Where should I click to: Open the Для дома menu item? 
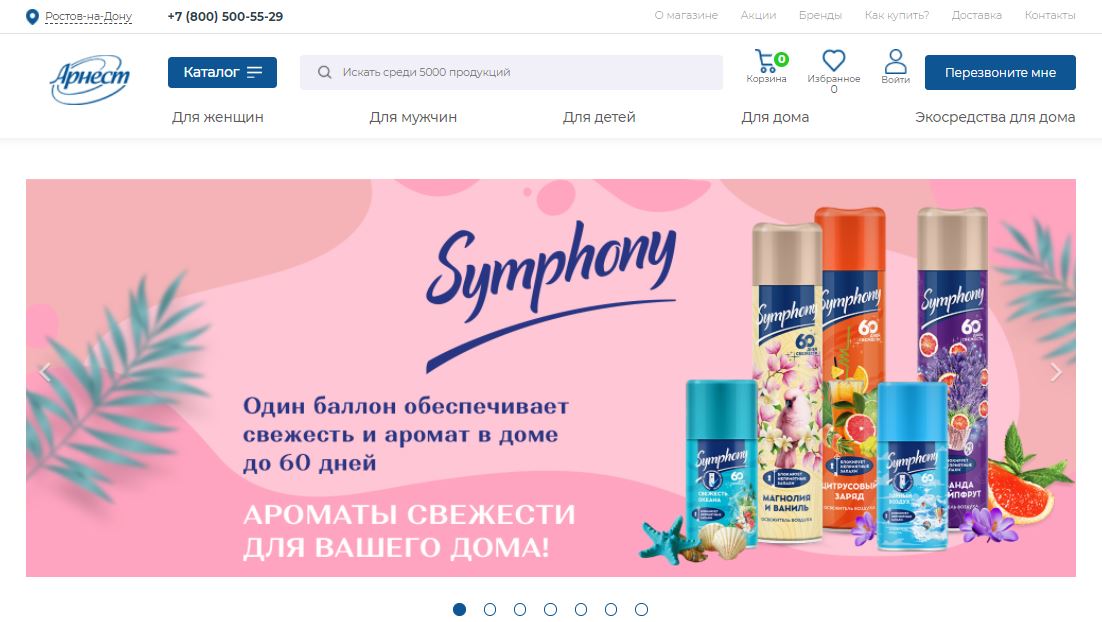(x=775, y=117)
